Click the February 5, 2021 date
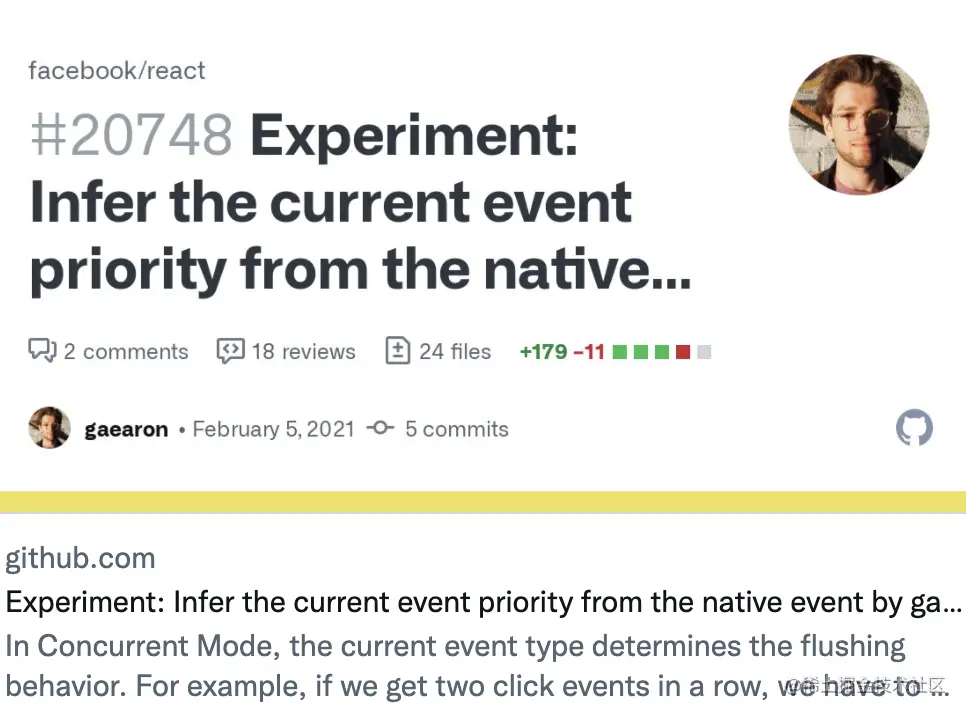This screenshot has width=966, height=716. 273,428
